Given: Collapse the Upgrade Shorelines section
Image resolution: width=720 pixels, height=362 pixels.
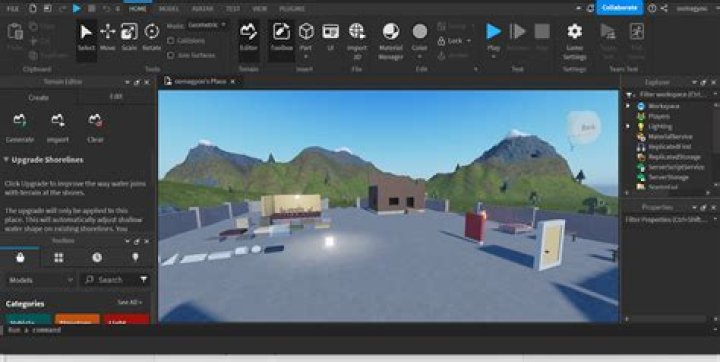Looking at the screenshot, I should pos(6,159).
